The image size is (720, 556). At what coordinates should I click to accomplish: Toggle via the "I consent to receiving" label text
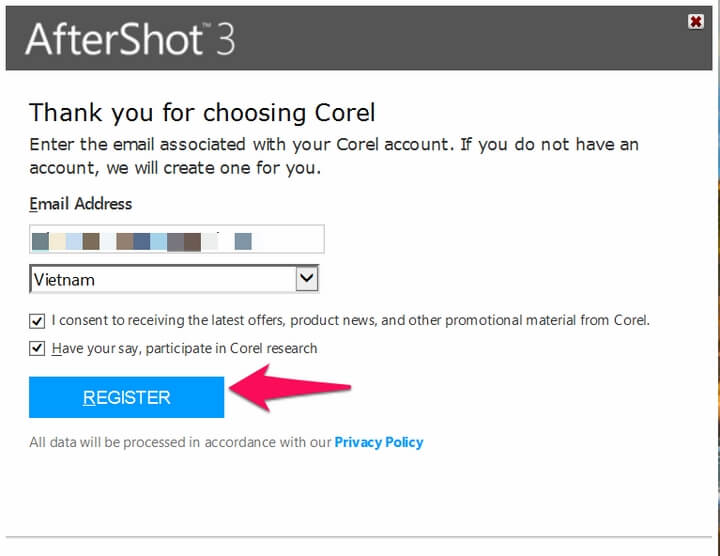click(x=350, y=320)
